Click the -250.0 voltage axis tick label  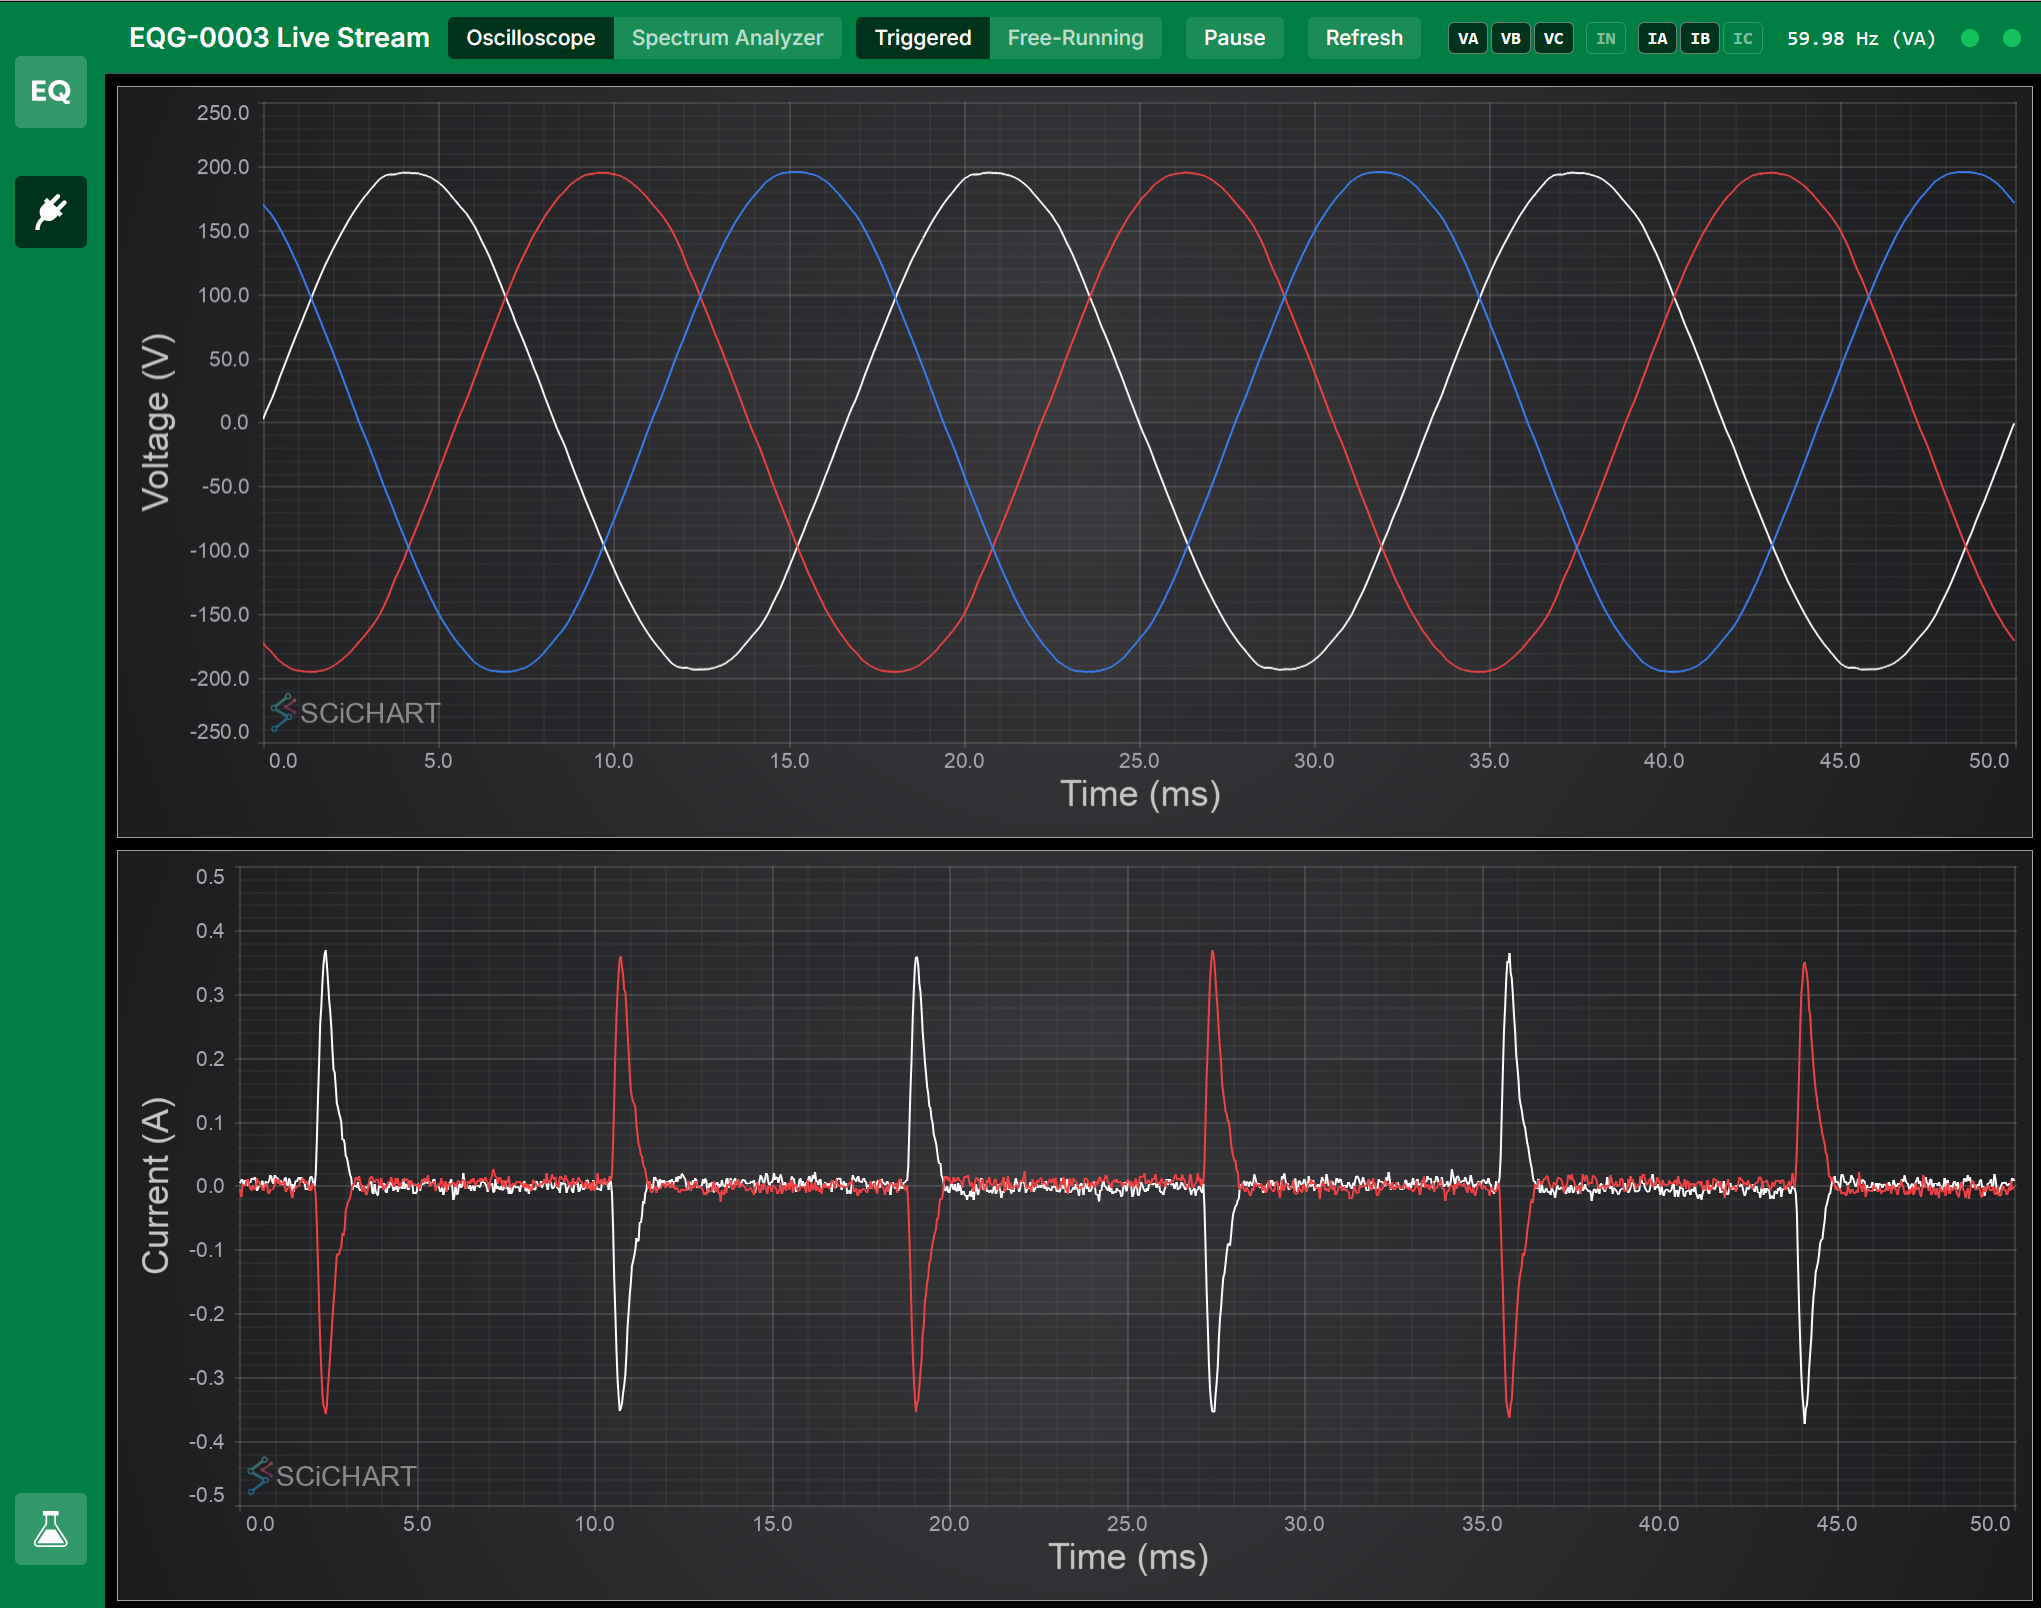tap(219, 732)
